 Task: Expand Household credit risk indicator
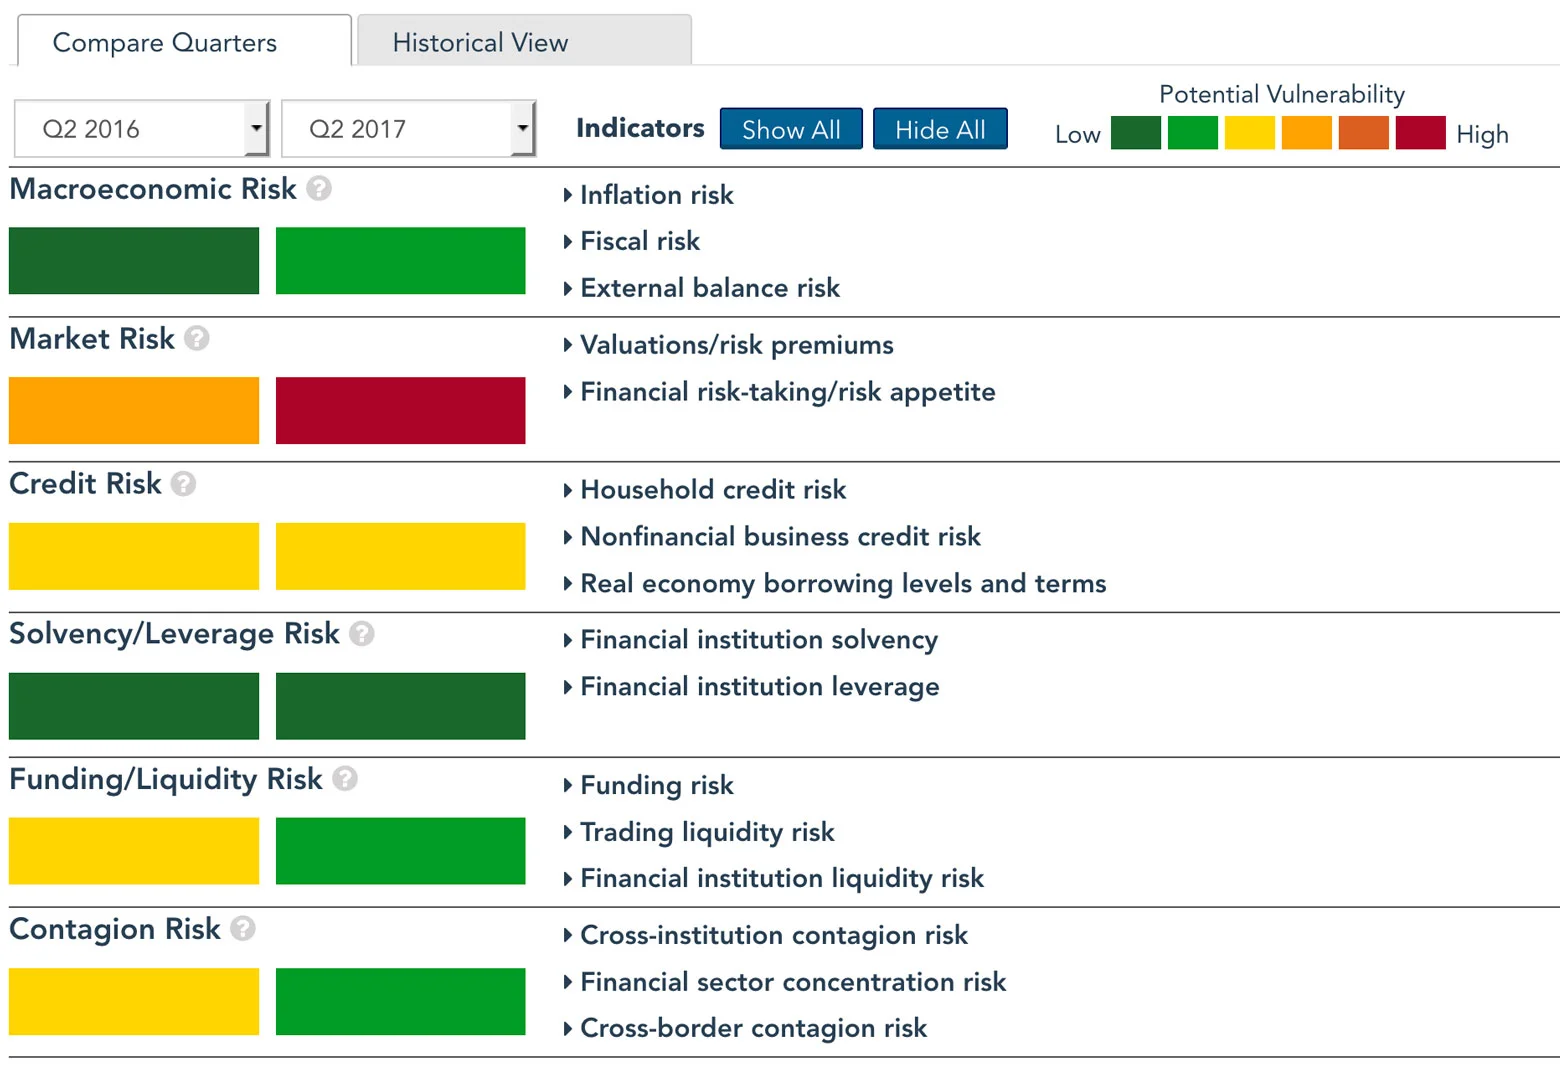pyautogui.click(x=712, y=490)
